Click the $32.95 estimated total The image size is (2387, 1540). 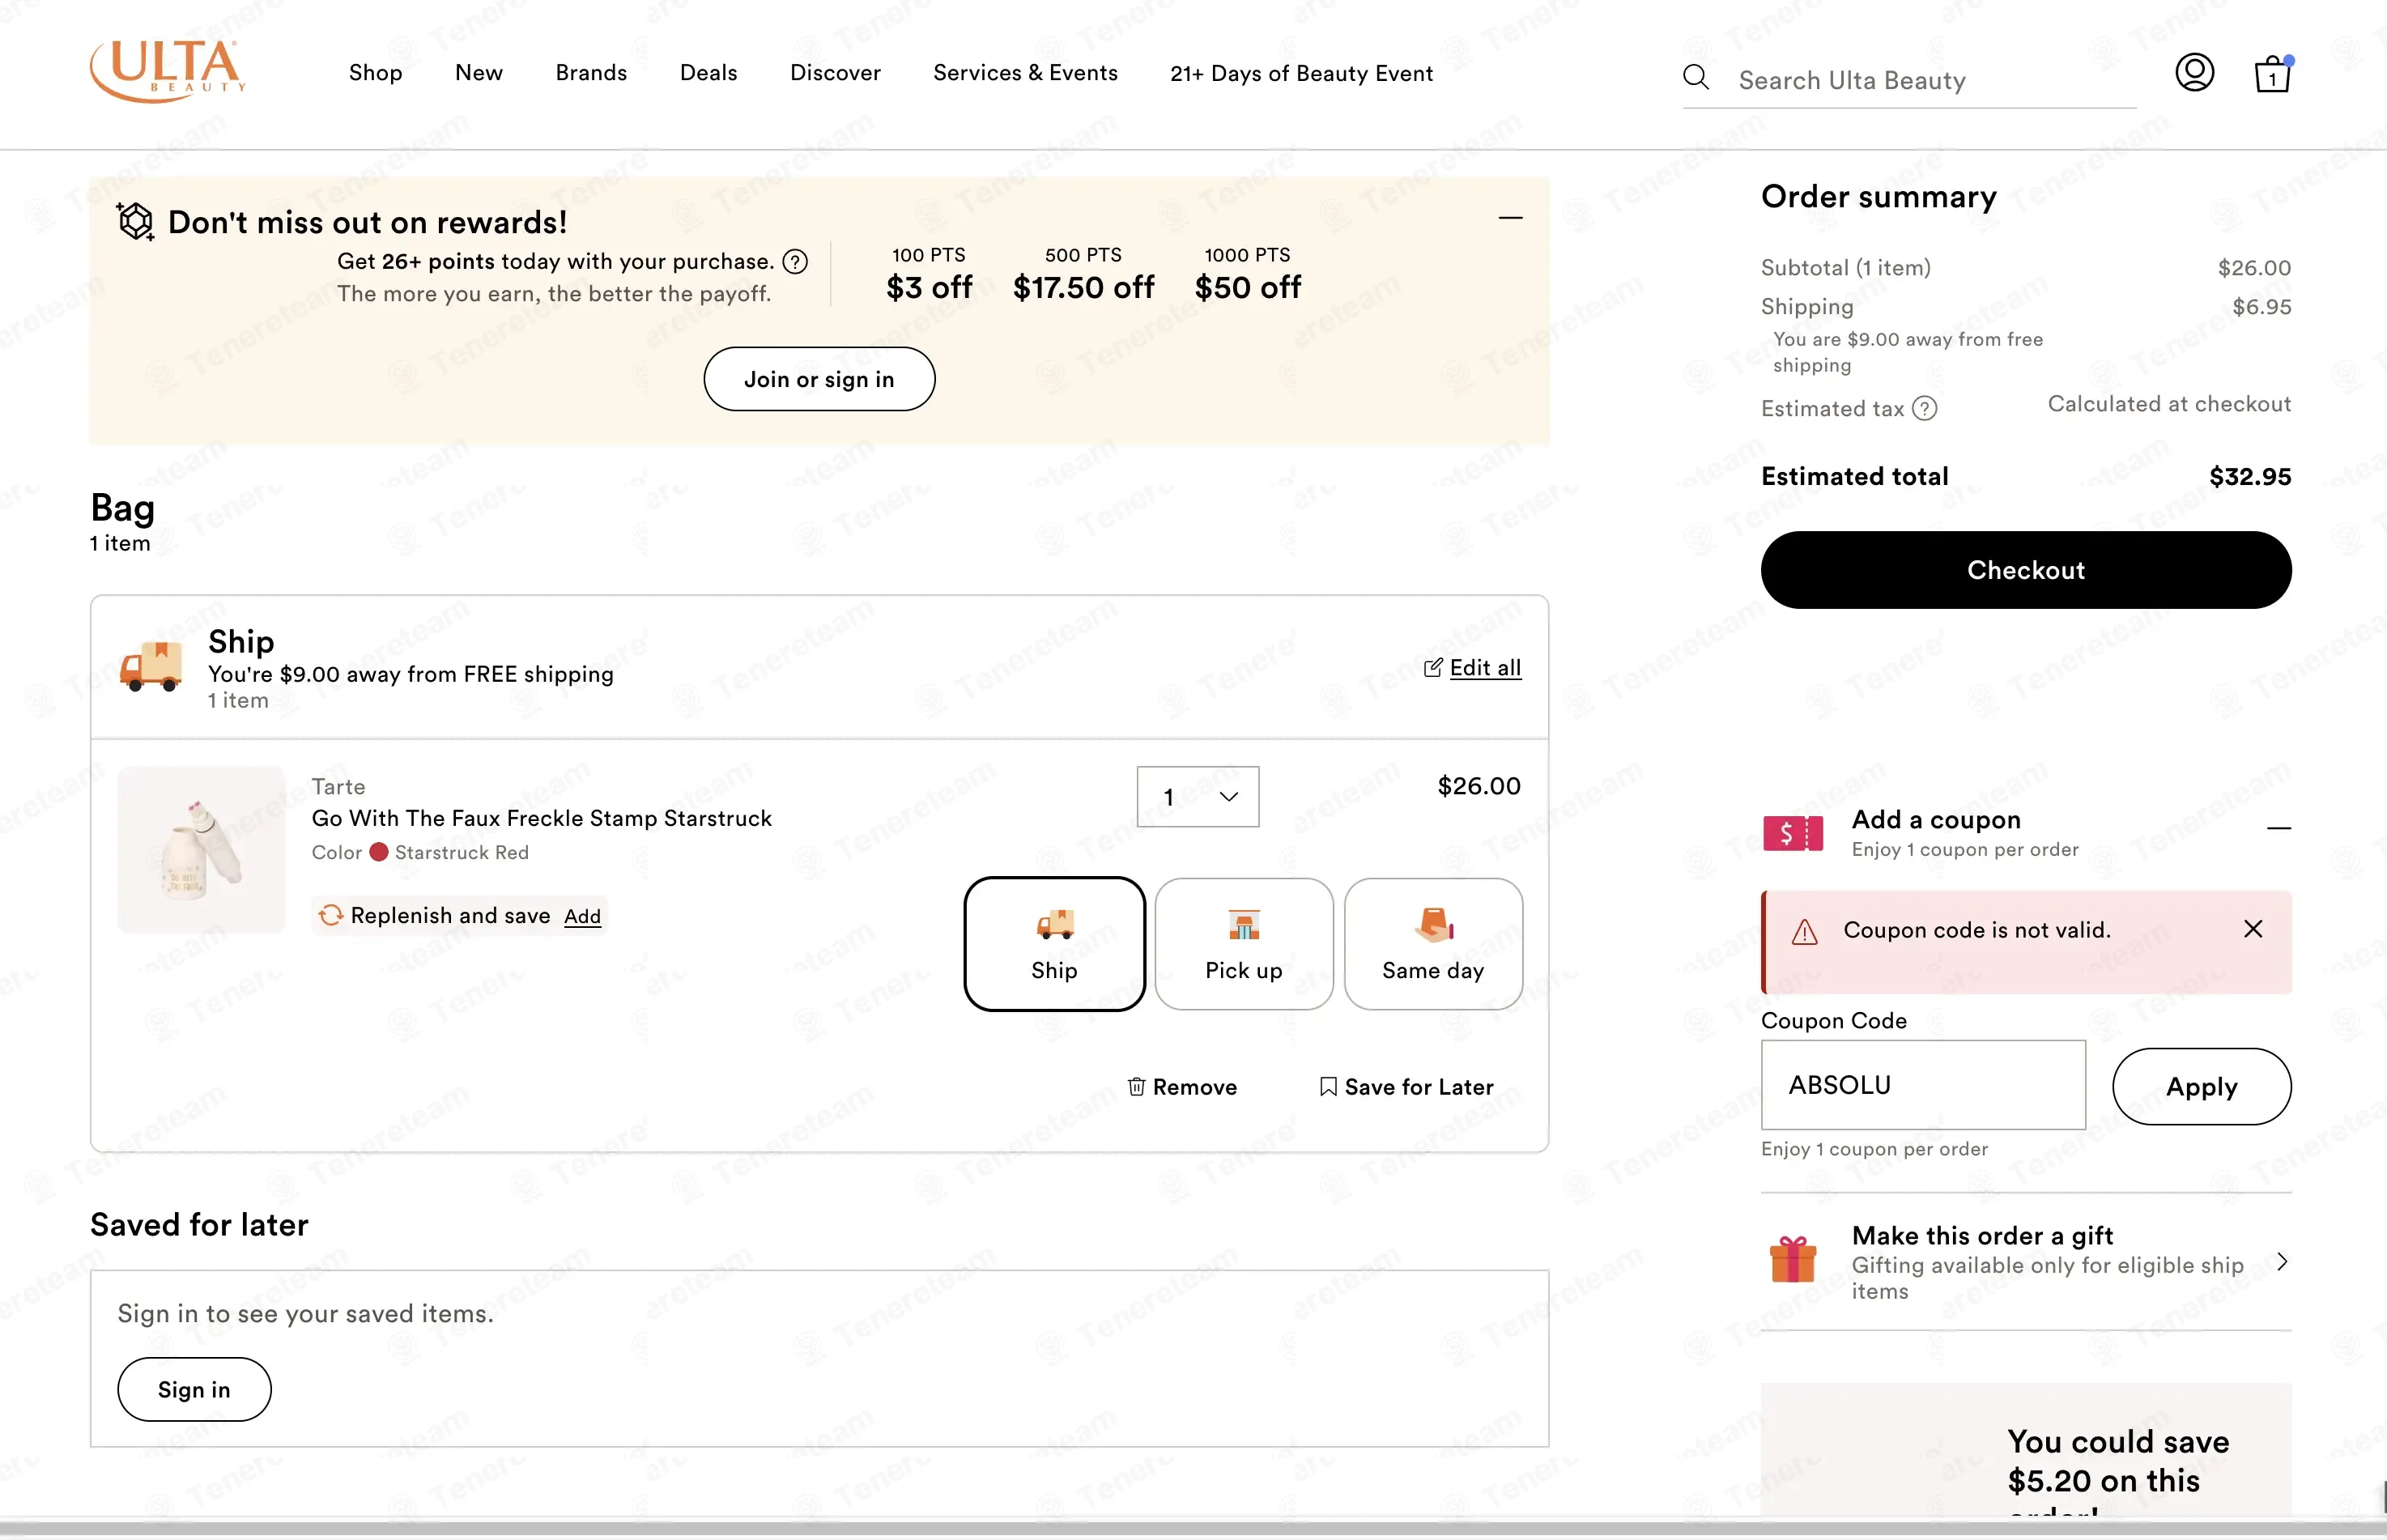2250,477
